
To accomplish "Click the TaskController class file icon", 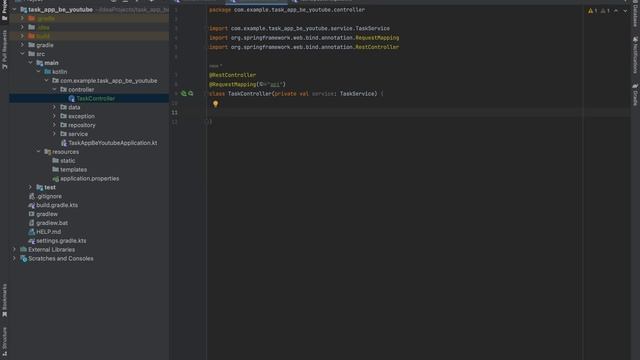I will (71, 98).
